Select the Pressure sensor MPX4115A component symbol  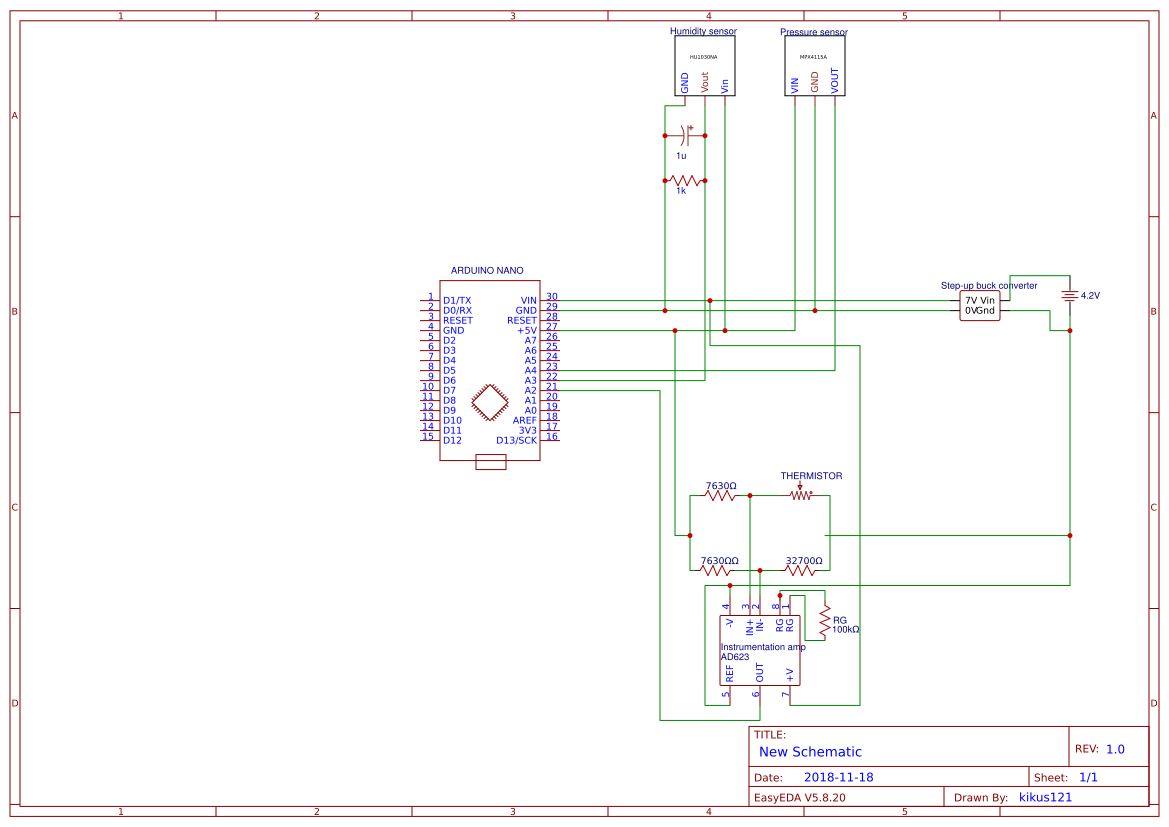click(816, 65)
